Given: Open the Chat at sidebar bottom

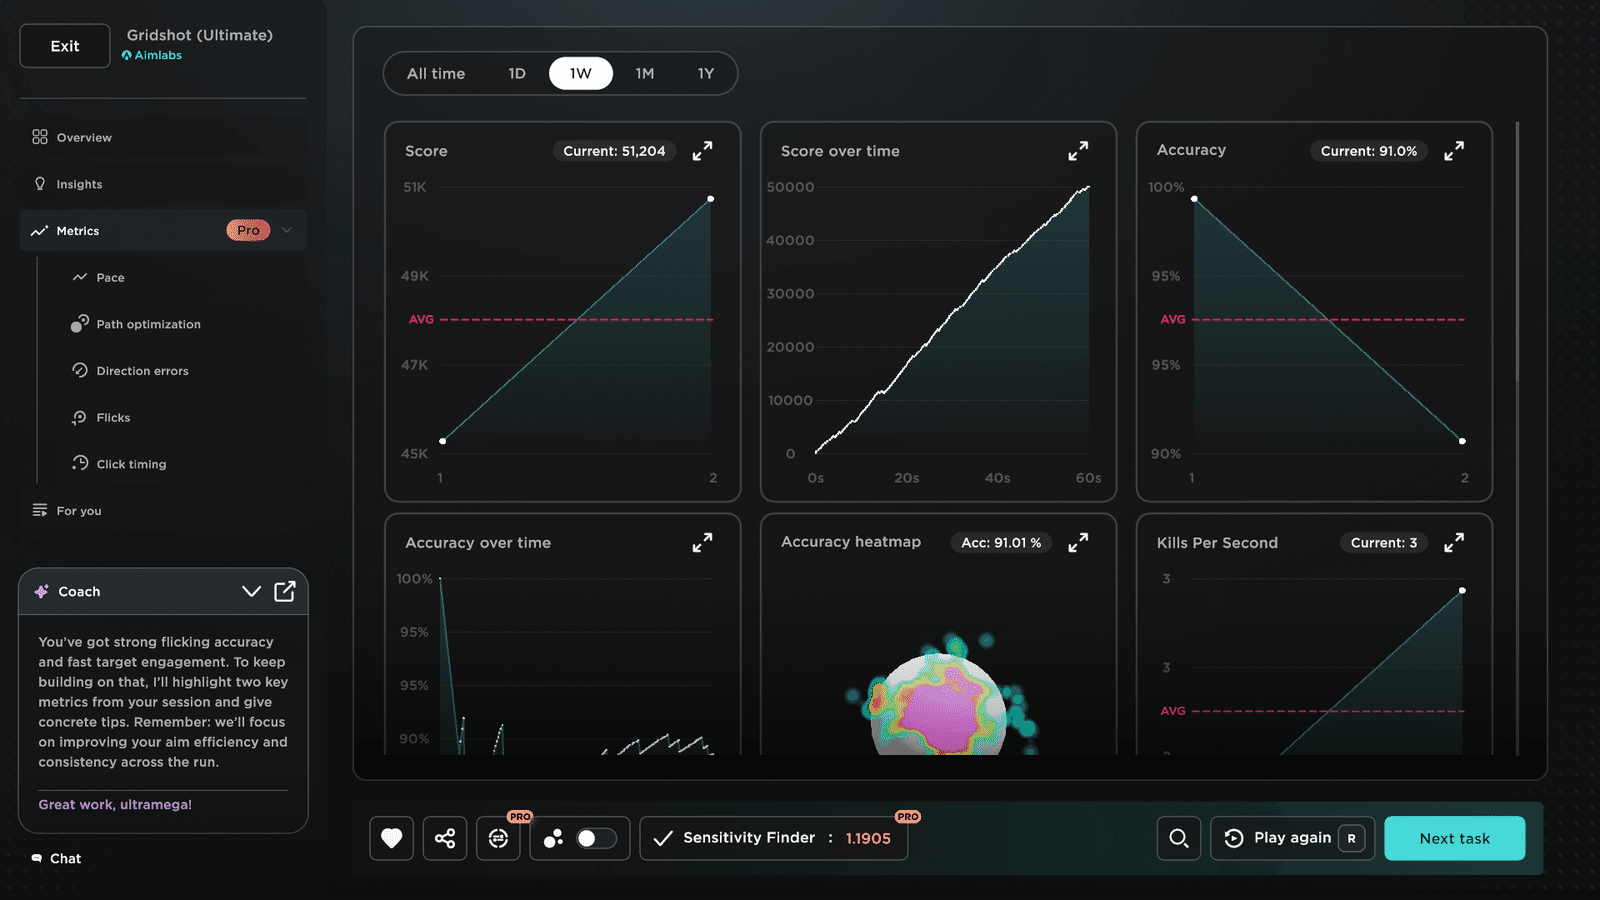Looking at the screenshot, I should pyautogui.click(x=56, y=859).
